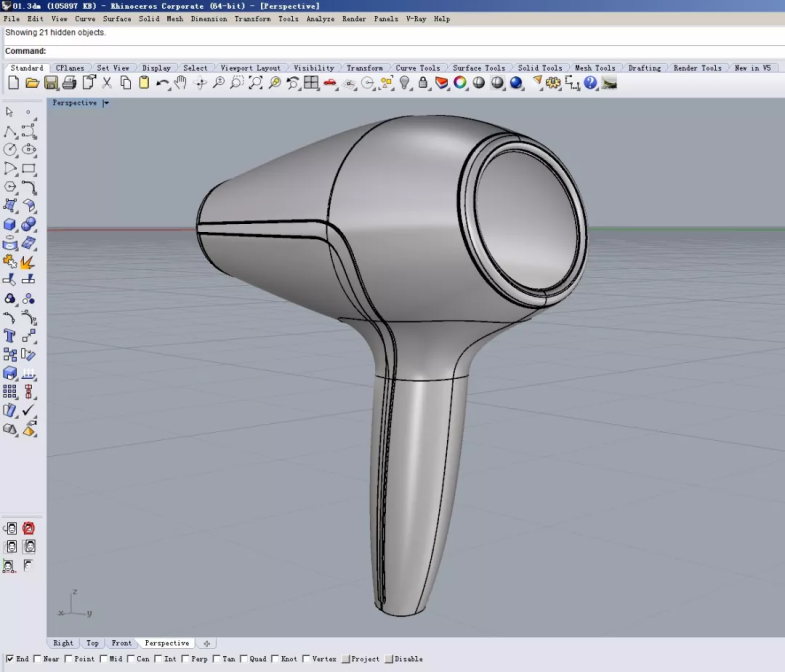Open the Help question mark icon
This screenshot has height=672, width=785.
pyautogui.click(x=590, y=83)
